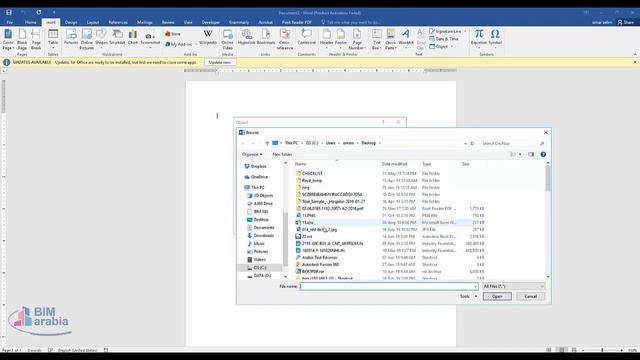
Task: Open the Organize dropdown in Browse dialog
Action: click(x=252, y=154)
